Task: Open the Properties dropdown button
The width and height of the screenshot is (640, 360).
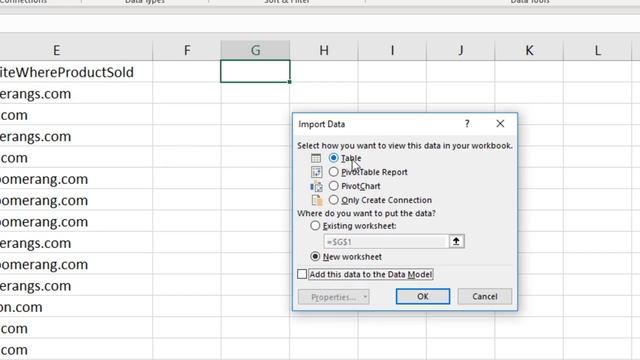Action: 333,297
